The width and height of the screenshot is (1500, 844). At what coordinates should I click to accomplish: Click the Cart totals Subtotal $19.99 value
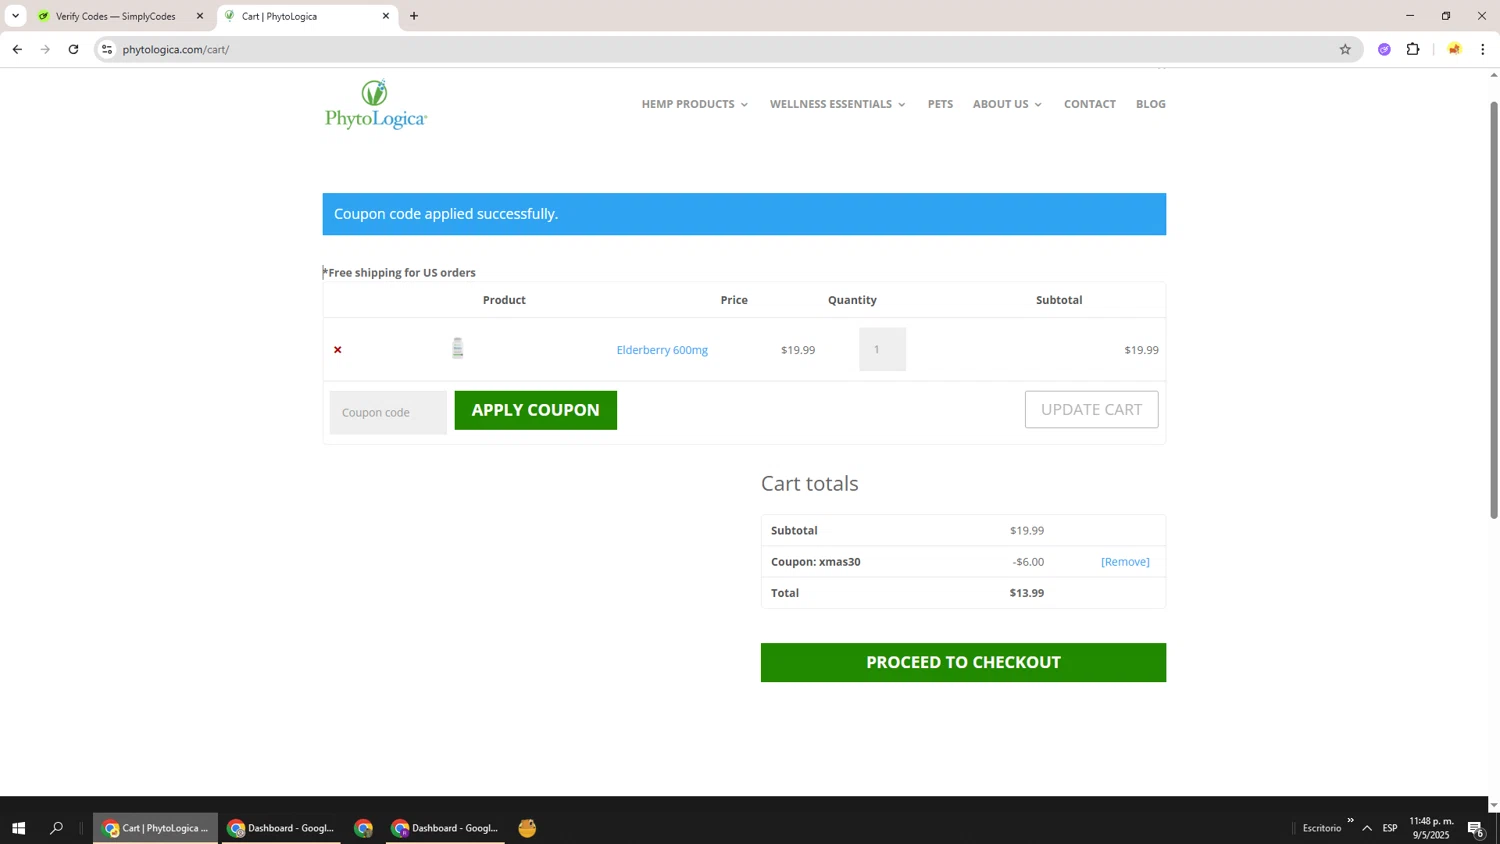pos(1027,531)
